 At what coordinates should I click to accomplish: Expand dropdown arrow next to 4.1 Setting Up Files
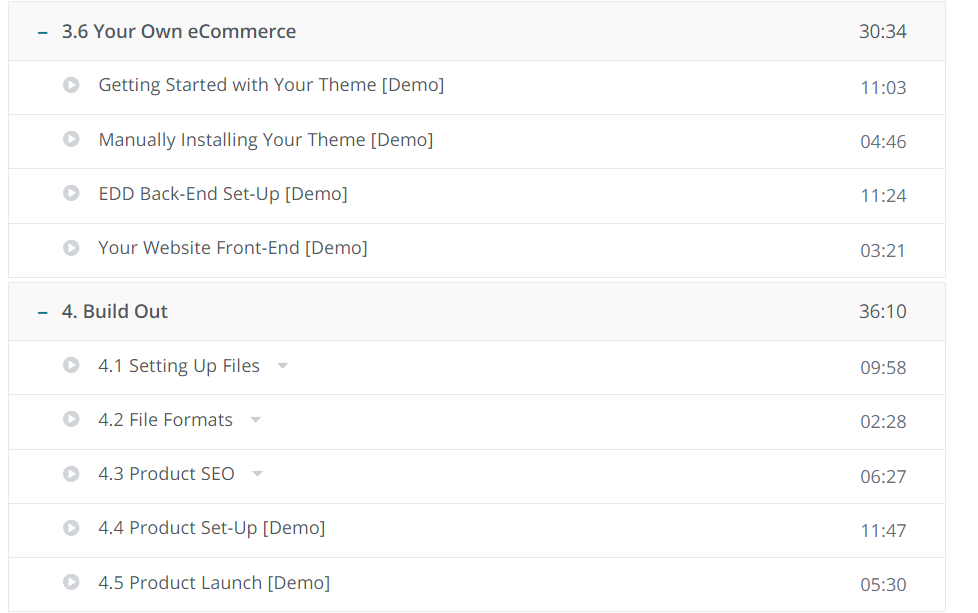(283, 366)
